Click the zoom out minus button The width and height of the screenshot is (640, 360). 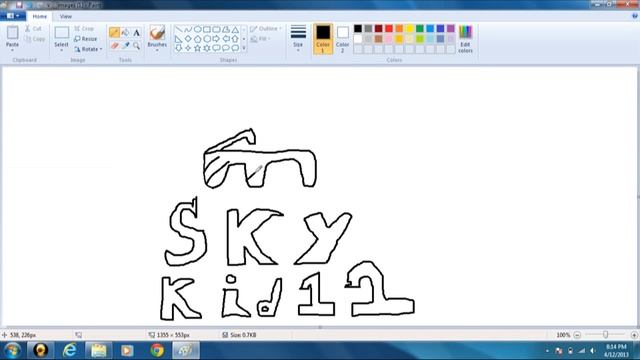tap(577, 335)
